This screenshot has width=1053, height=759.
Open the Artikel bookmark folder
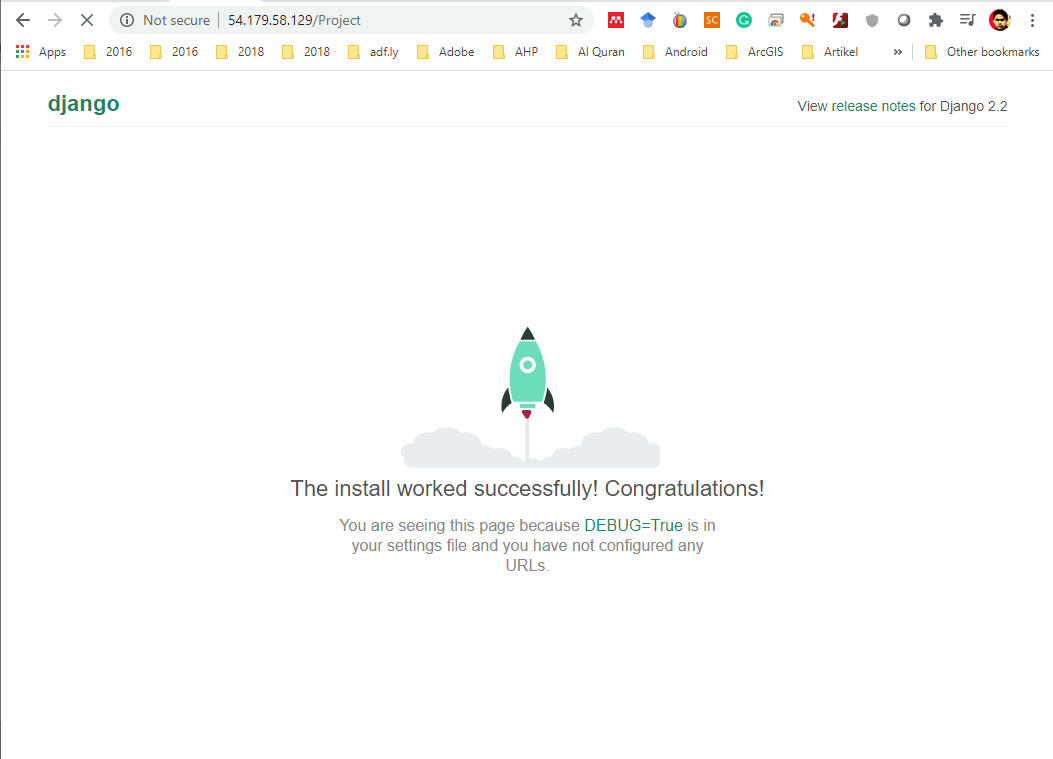click(830, 52)
